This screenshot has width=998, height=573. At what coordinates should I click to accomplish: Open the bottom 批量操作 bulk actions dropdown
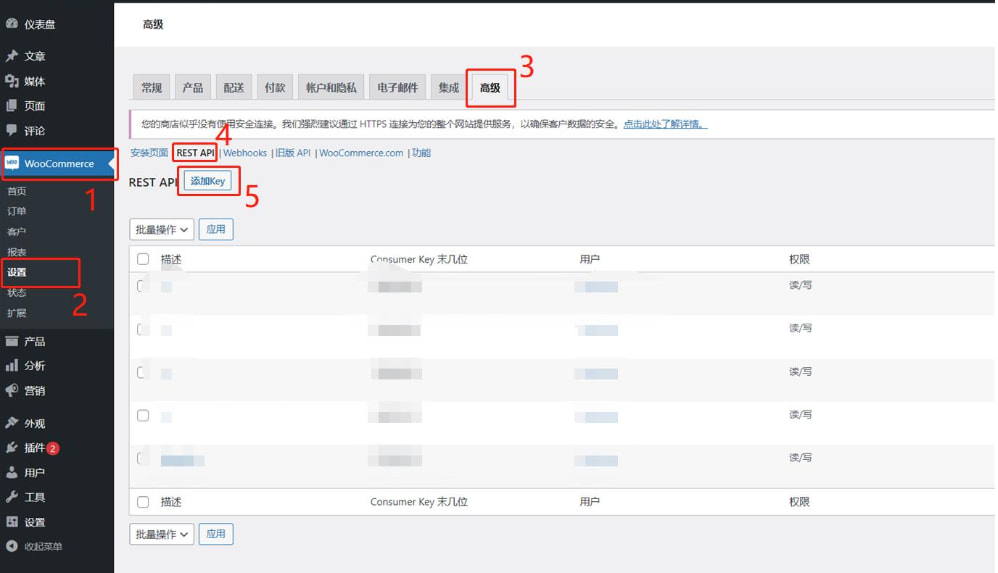161,534
